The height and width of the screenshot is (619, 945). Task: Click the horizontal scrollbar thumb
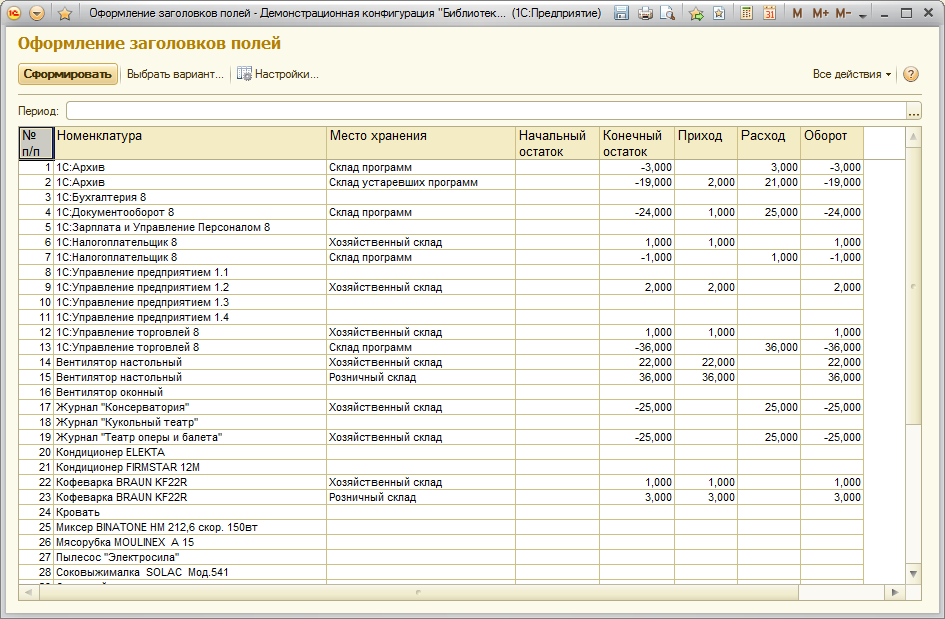pyautogui.click(x=418, y=592)
